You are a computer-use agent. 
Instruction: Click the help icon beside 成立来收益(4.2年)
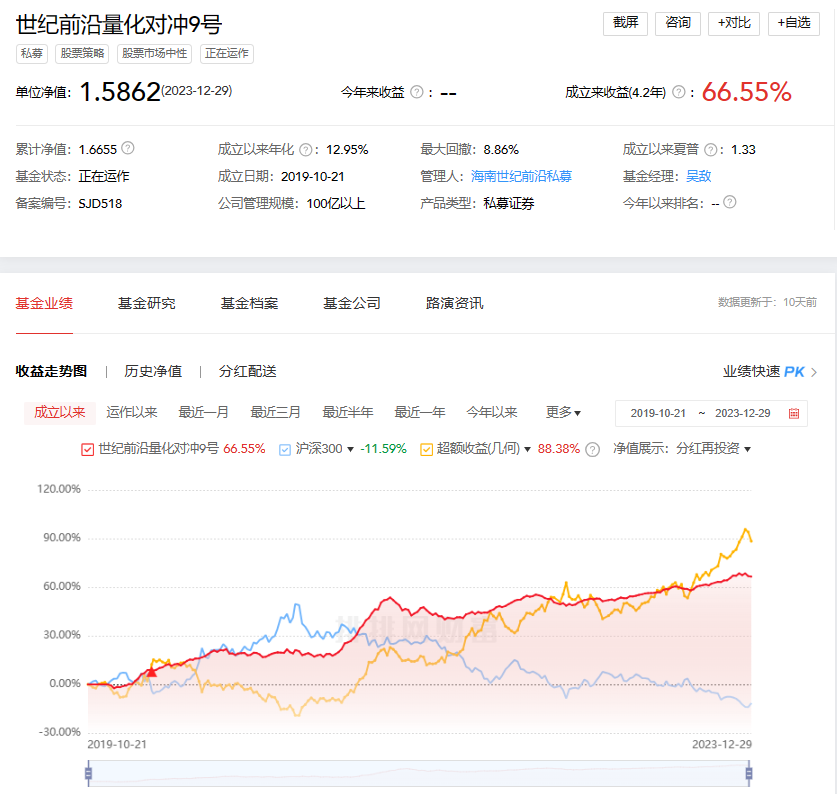[x=678, y=92]
